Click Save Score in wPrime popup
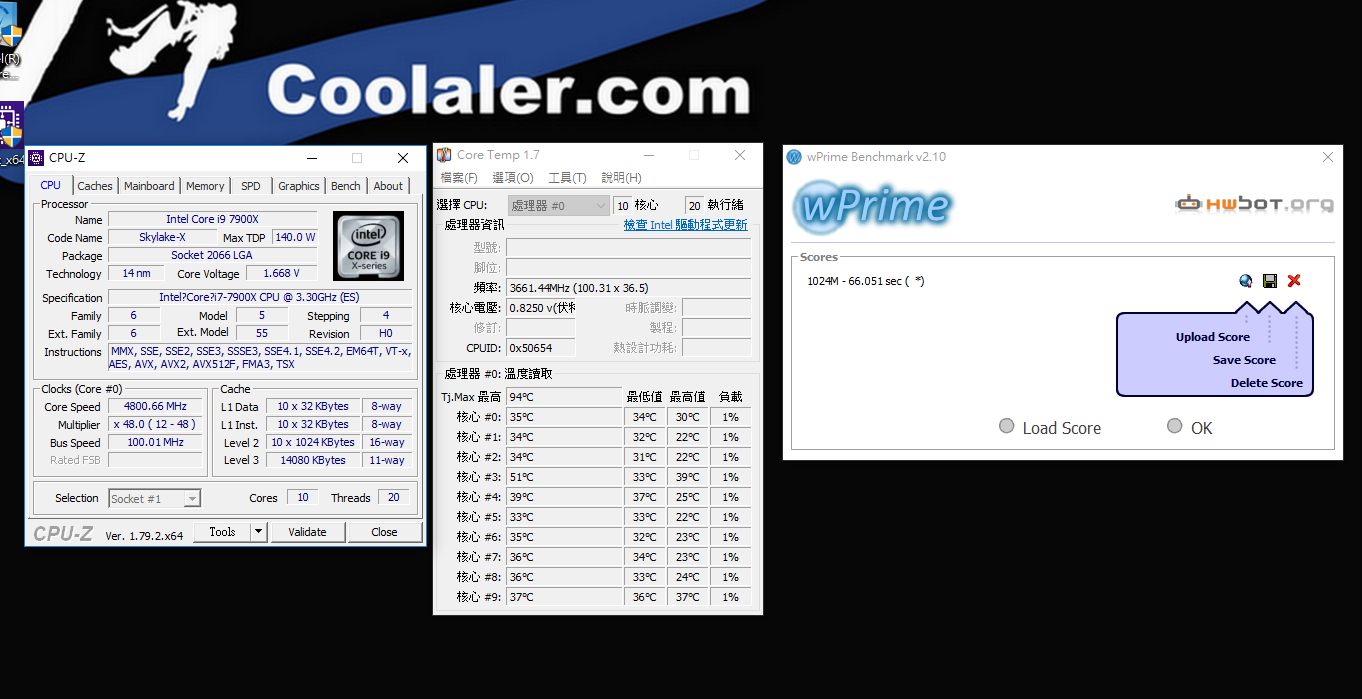Viewport: 1362px width, 699px height. click(x=1244, y=360)
